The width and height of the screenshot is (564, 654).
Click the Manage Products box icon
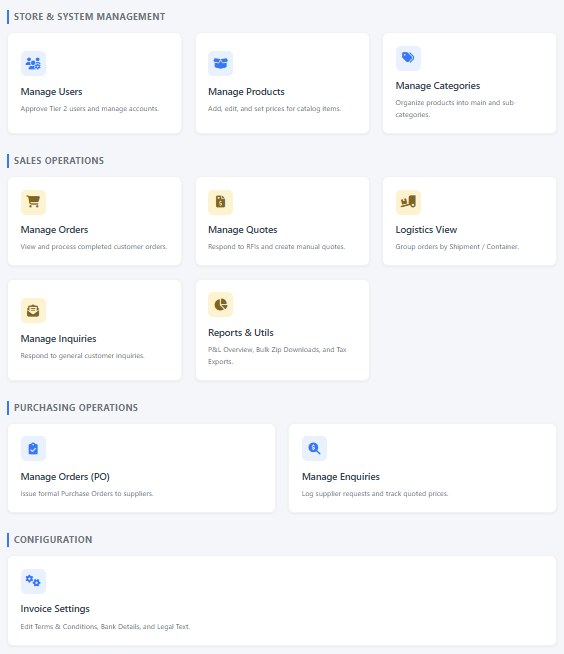point(220,63)
